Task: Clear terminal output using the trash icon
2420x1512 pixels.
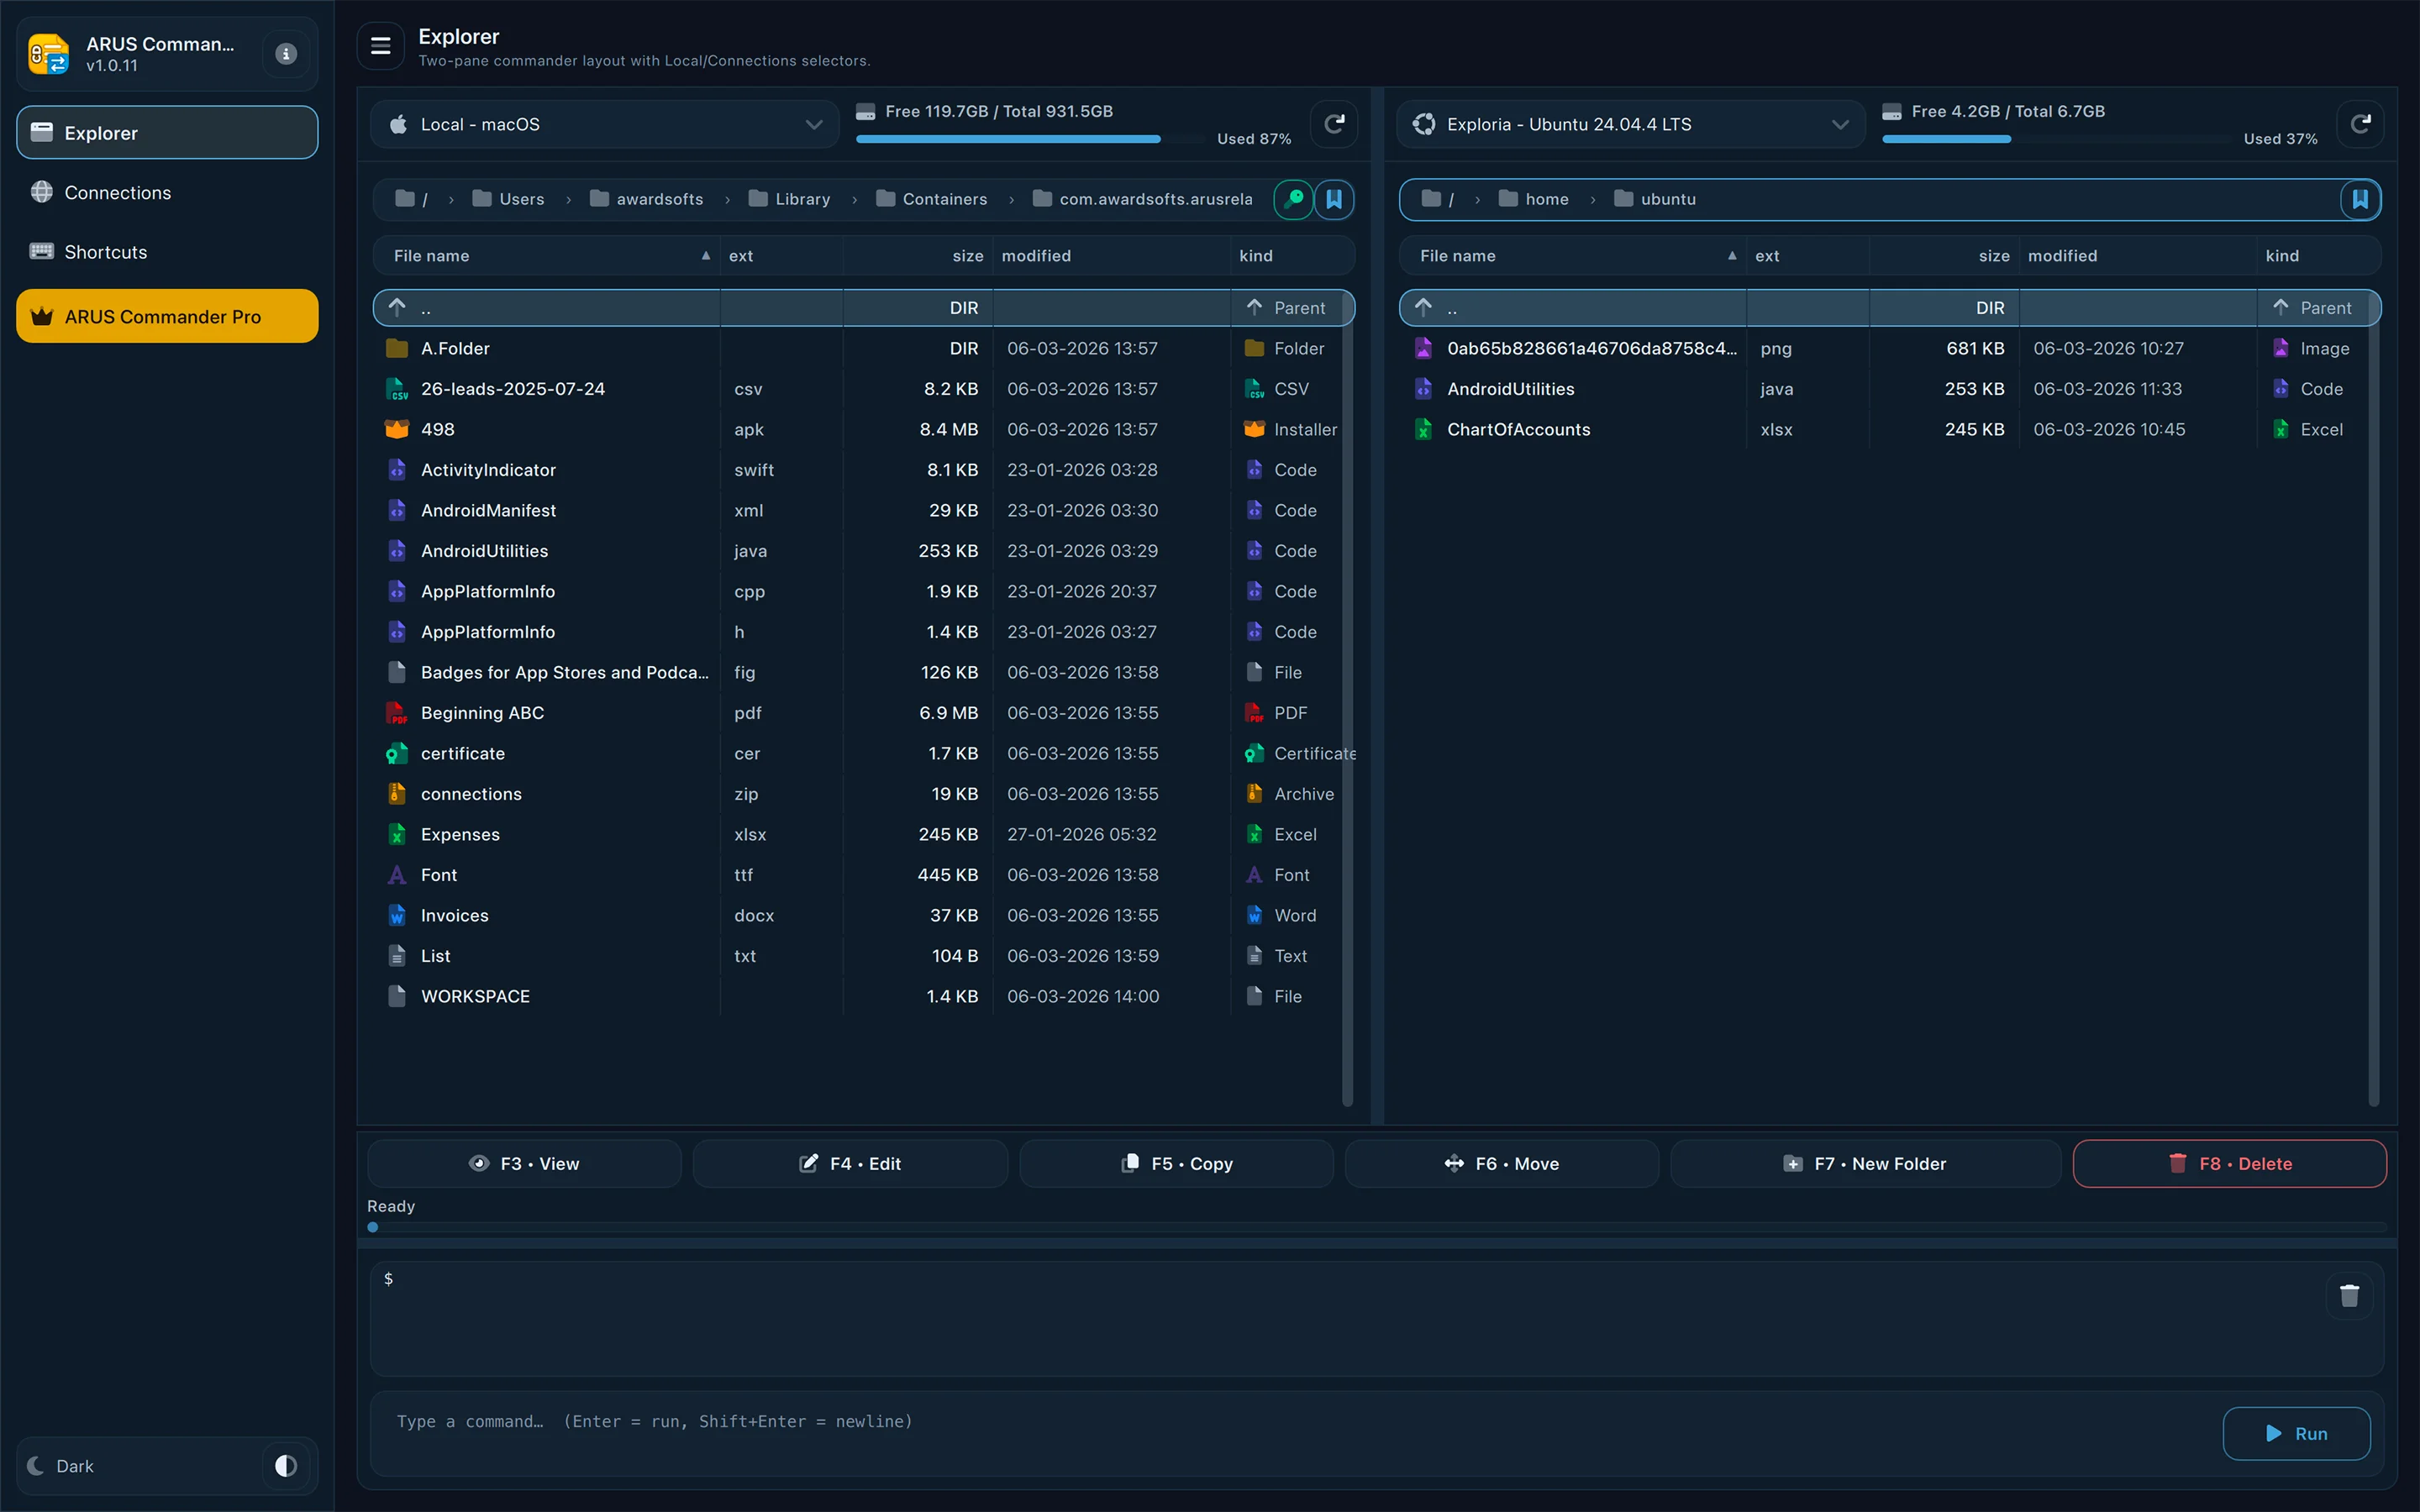Action: 2350,1295
